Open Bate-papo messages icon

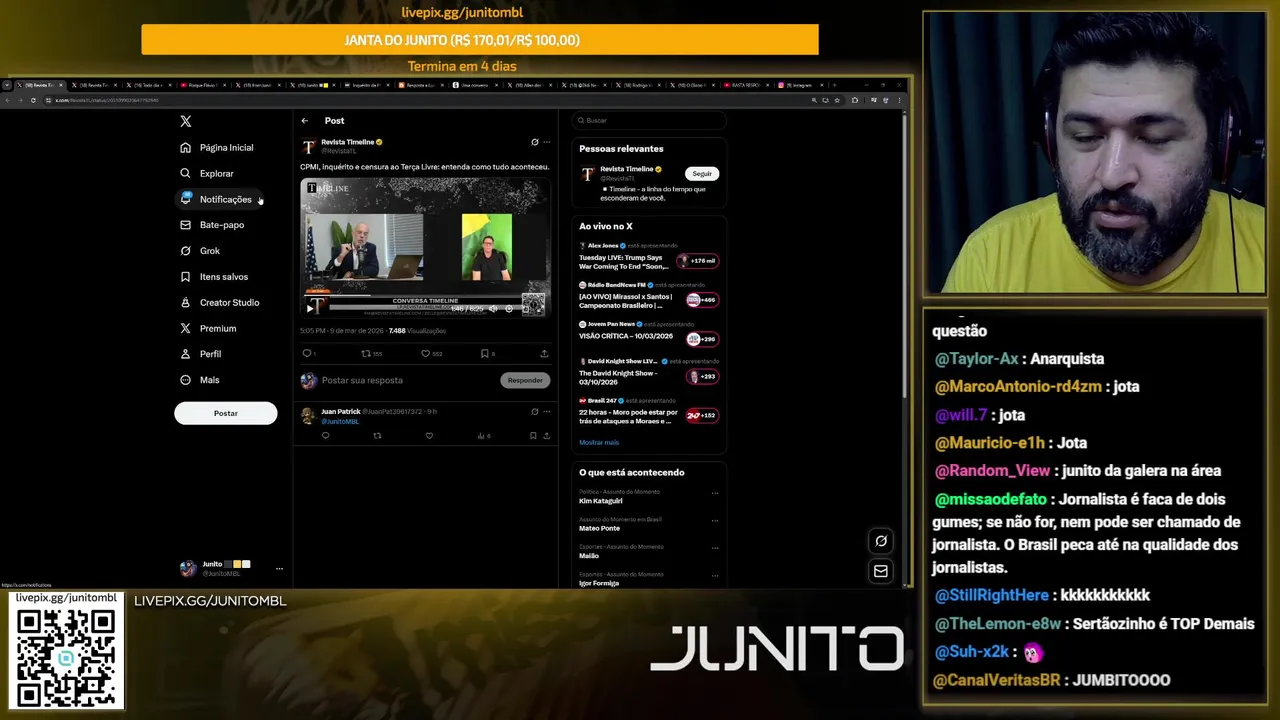tap(185, 225)
